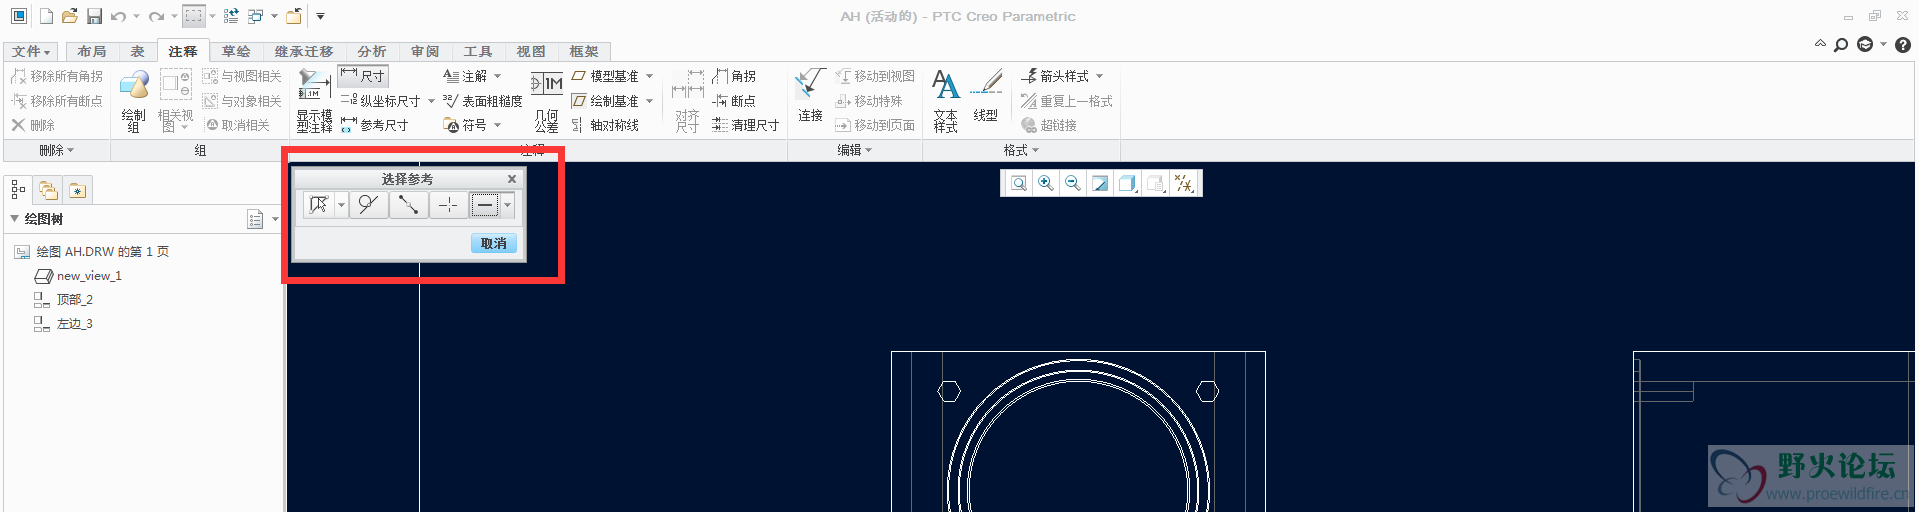This screenshot has height=512, width=1919.
Task: Open the 模型基准 dropdown arrow
Action: tap(650, 76)
